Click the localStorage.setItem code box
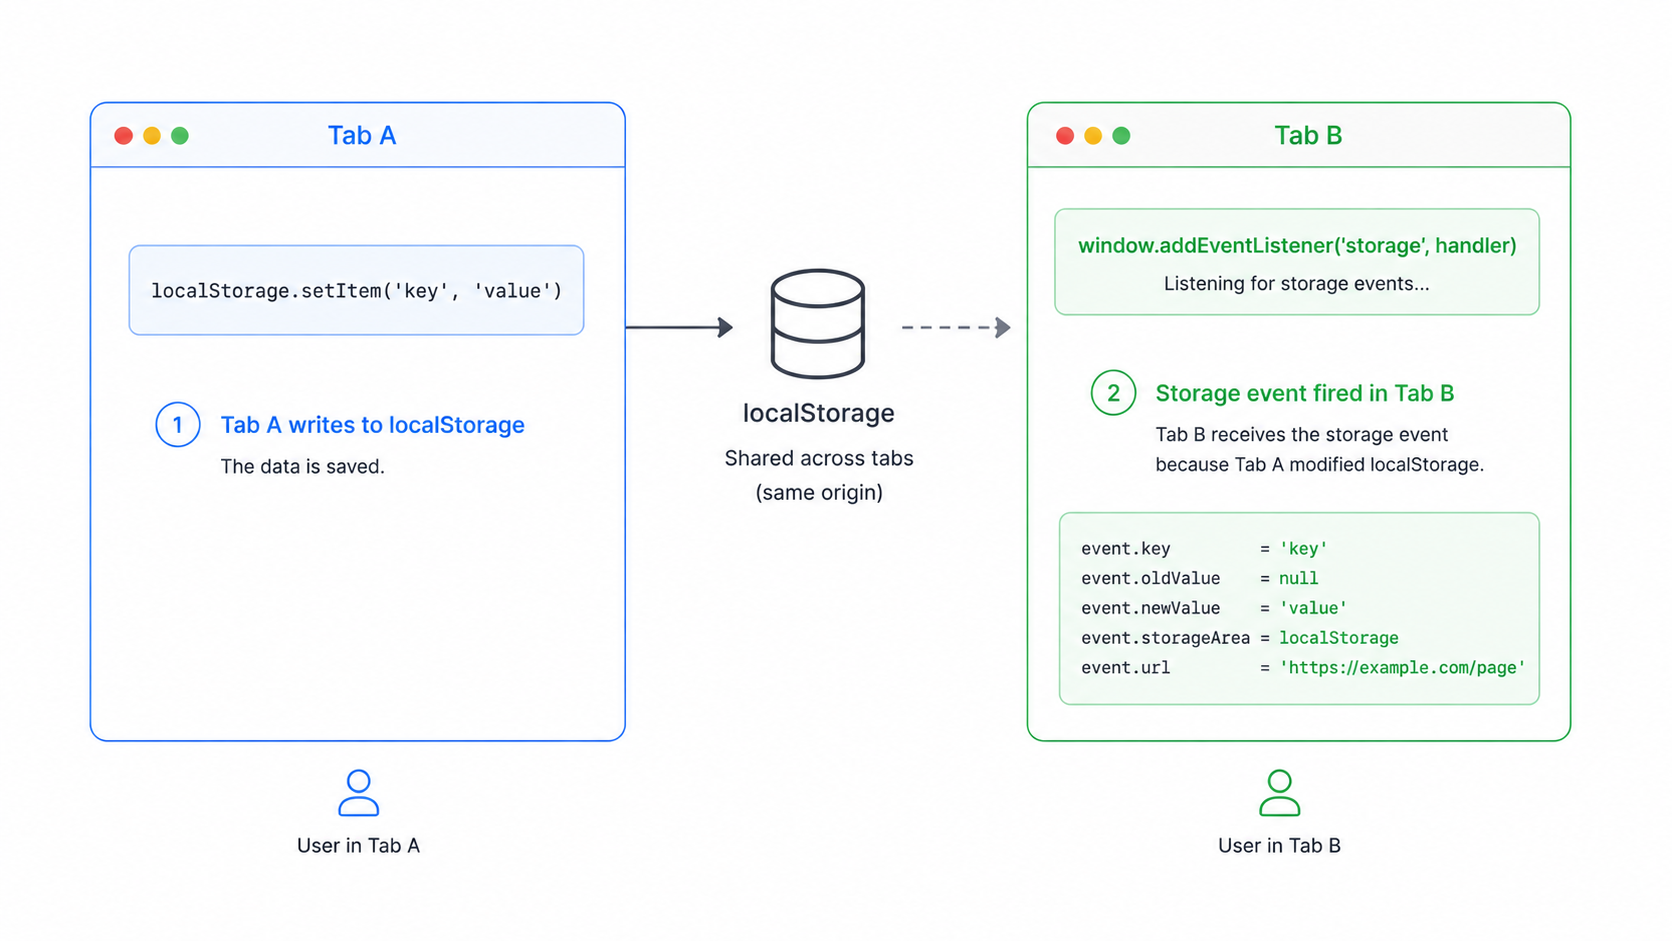The height and width of the screenshot is (941, 1672). coord(356,290)
